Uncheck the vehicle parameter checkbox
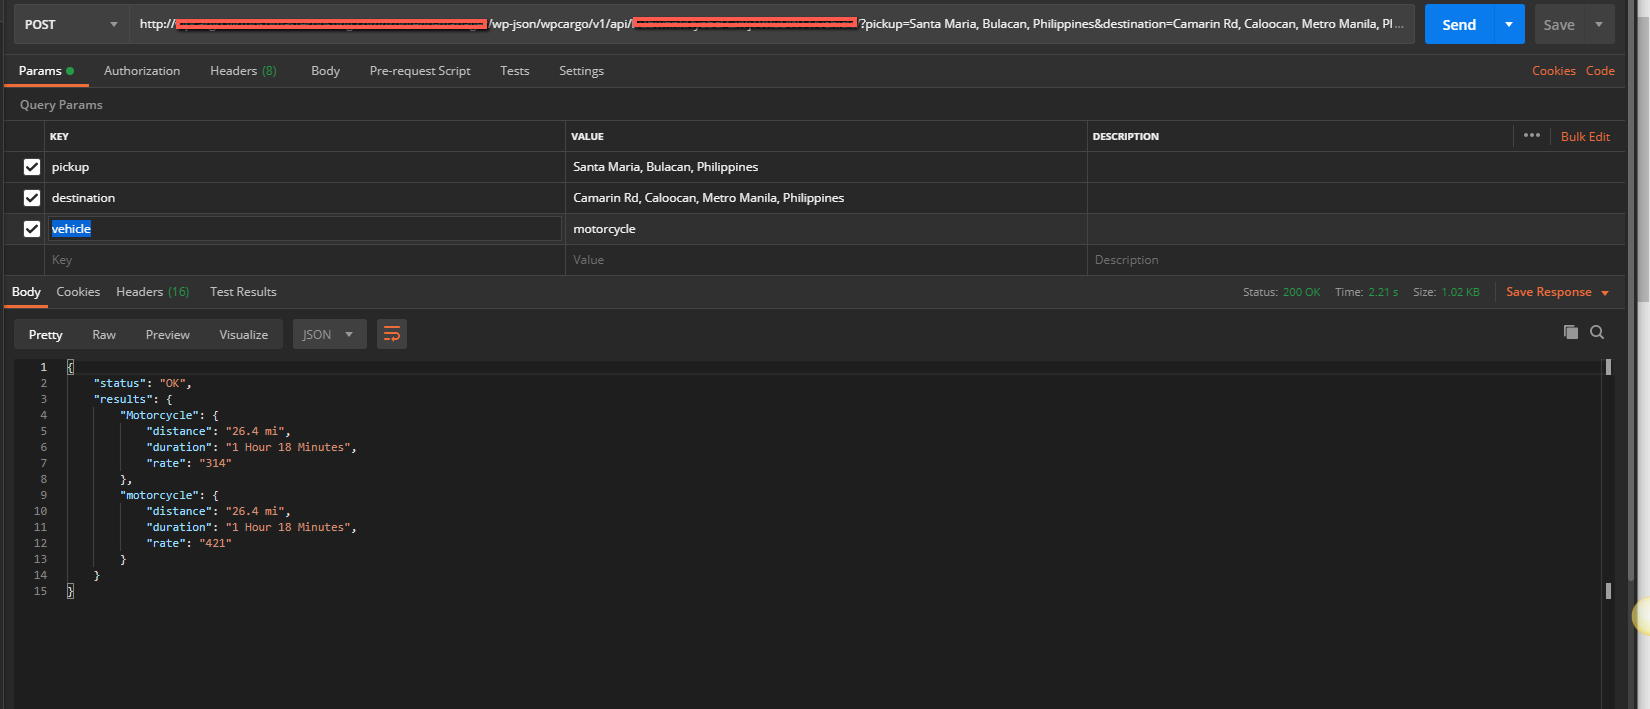This screenshot has width=1650, height=709. pyautogui.click(x=32, y=229)
